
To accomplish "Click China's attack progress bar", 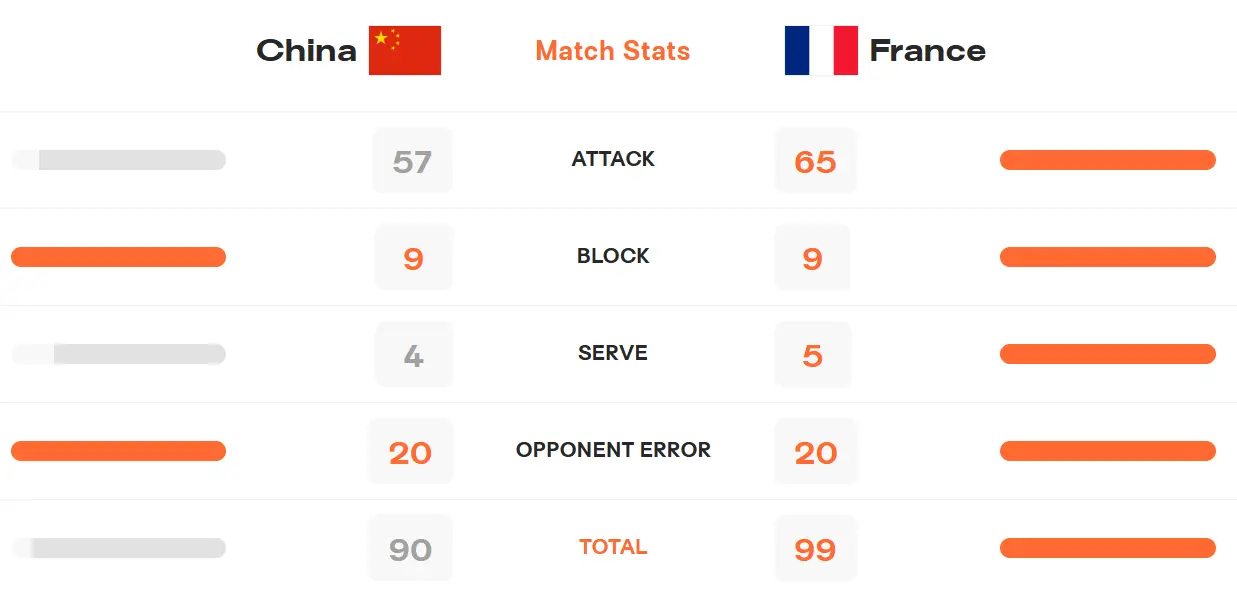I will [118, 160].
